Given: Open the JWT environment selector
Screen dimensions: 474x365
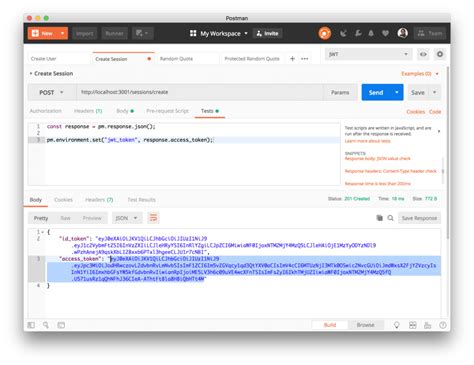Looking at the screenshot, I should [x=368, y=54].
